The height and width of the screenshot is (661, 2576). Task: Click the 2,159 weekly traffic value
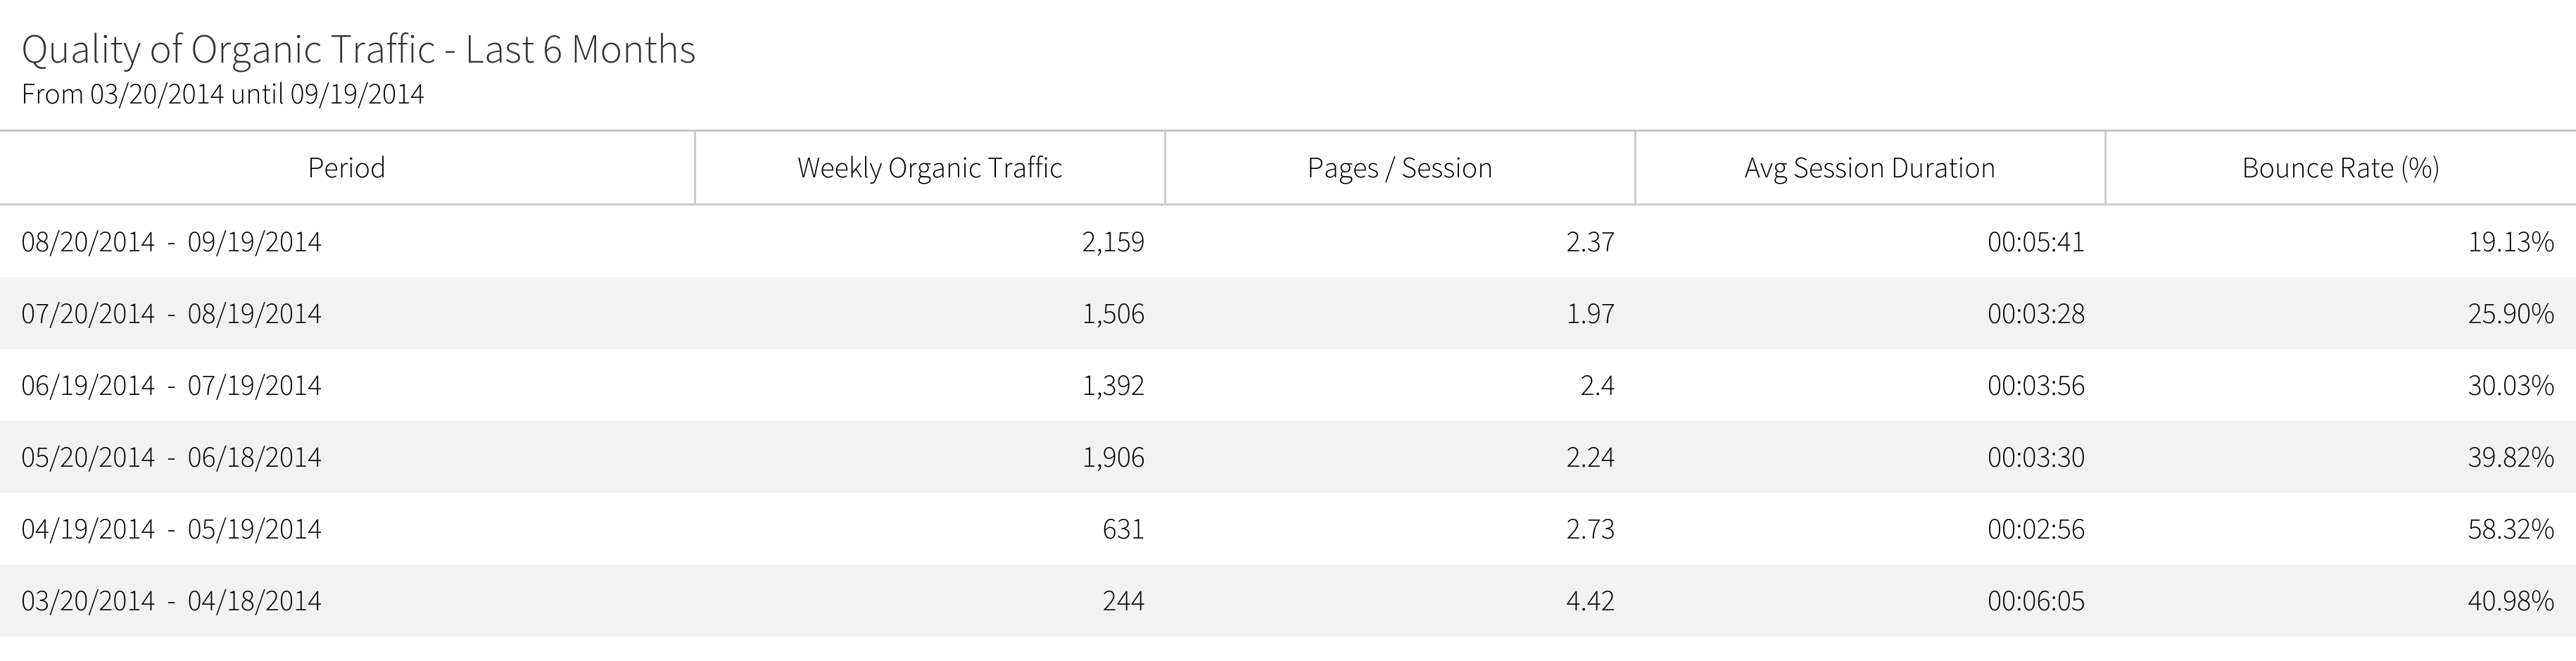(x=1112, y=242)
